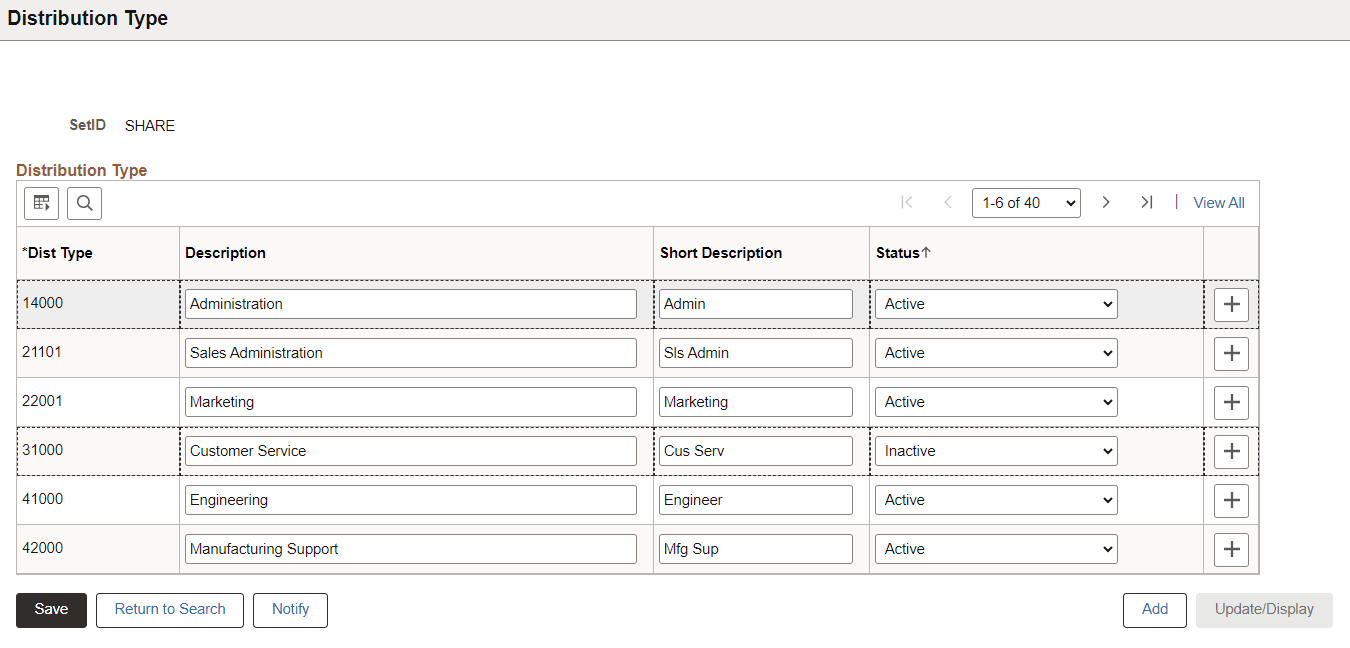1350x648 pixels.
Task: Click the Add button near Update/Display
Action: coord(1154,610)
